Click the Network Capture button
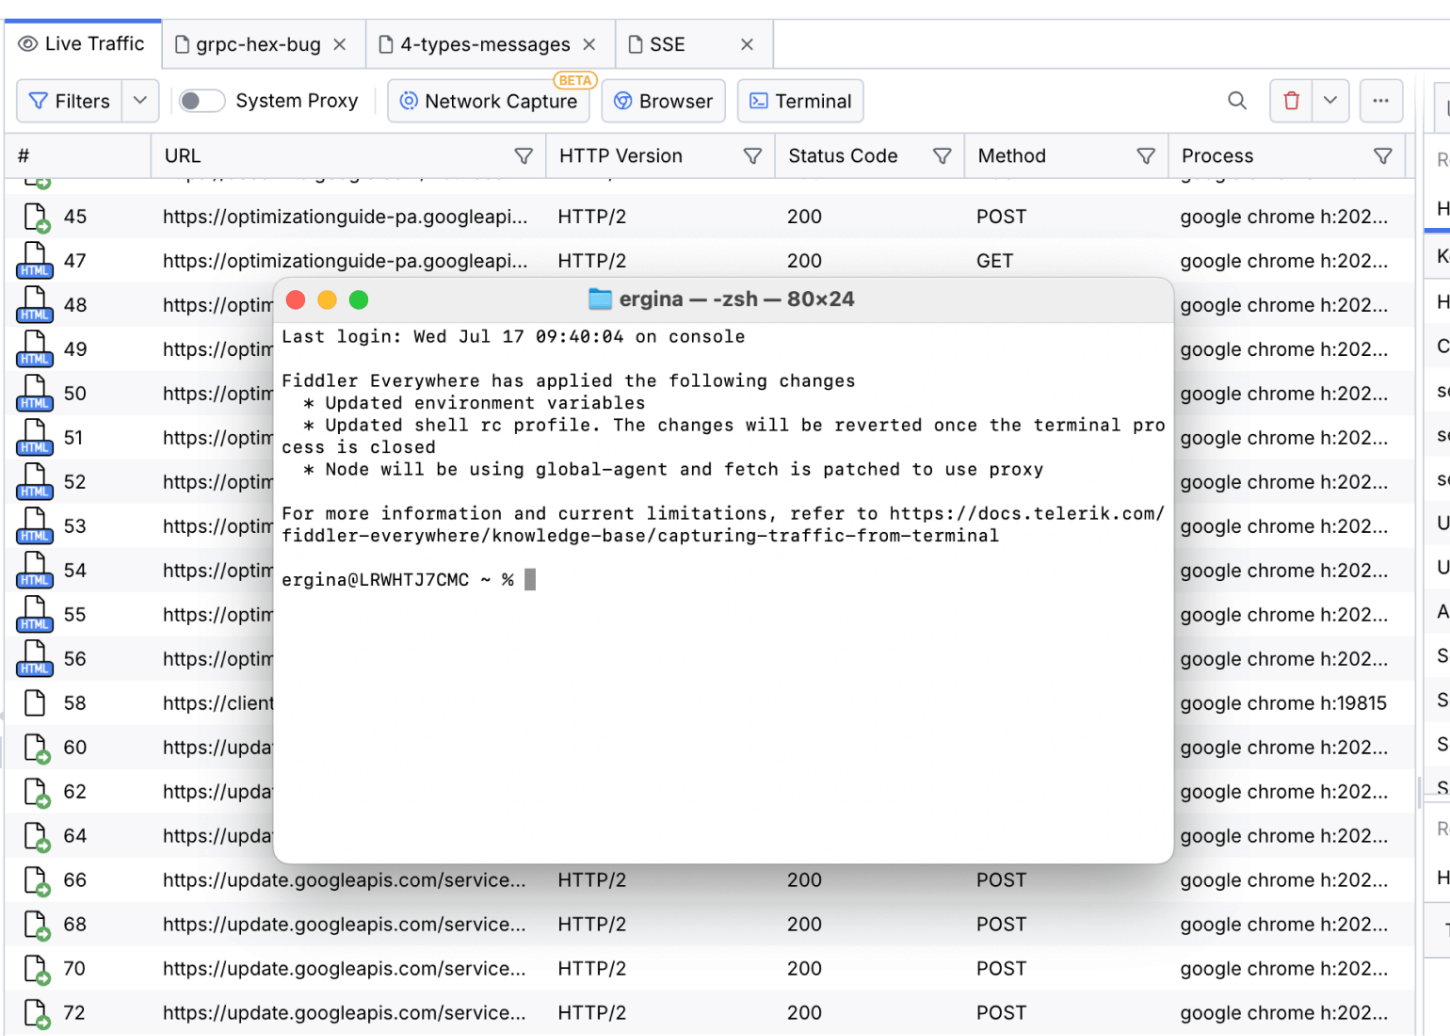This screenshot has height=1036, width=1450. pyautogui.click(x=489, y=101)
